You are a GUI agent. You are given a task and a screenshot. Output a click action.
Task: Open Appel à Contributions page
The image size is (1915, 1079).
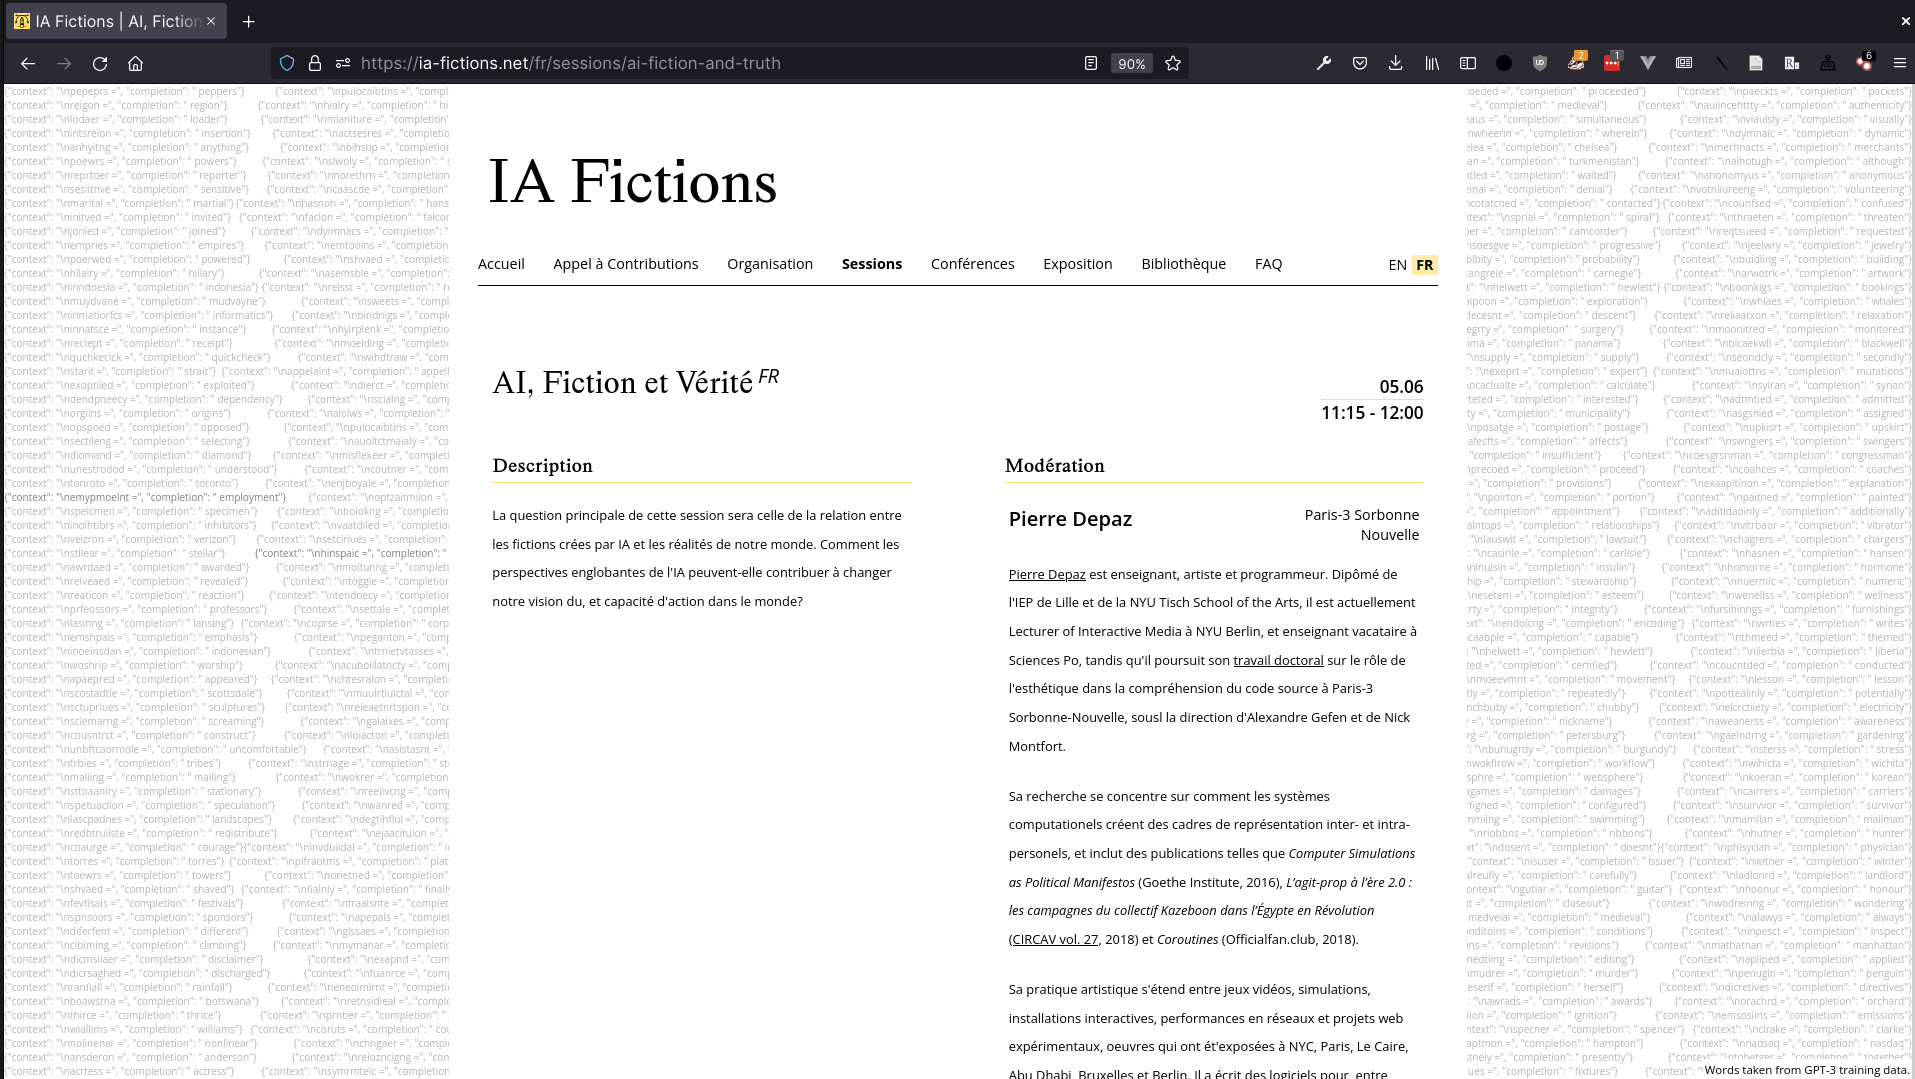click(x=626, y=264)
